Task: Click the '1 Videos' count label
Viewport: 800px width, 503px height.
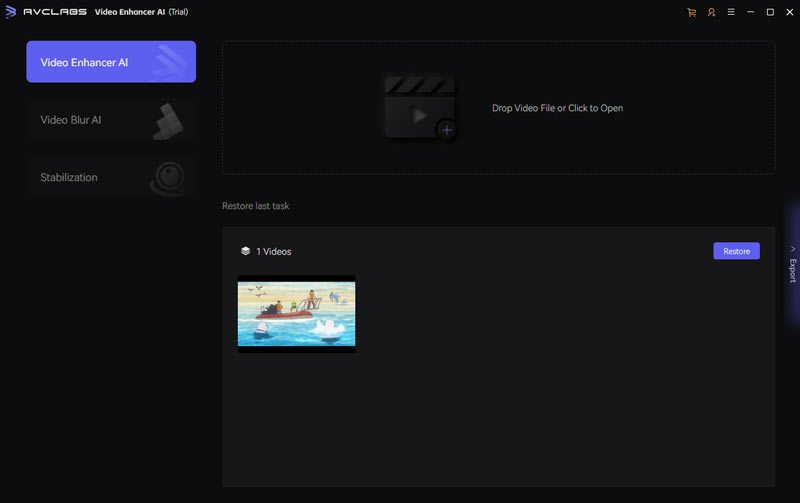Action: point(273,252)
